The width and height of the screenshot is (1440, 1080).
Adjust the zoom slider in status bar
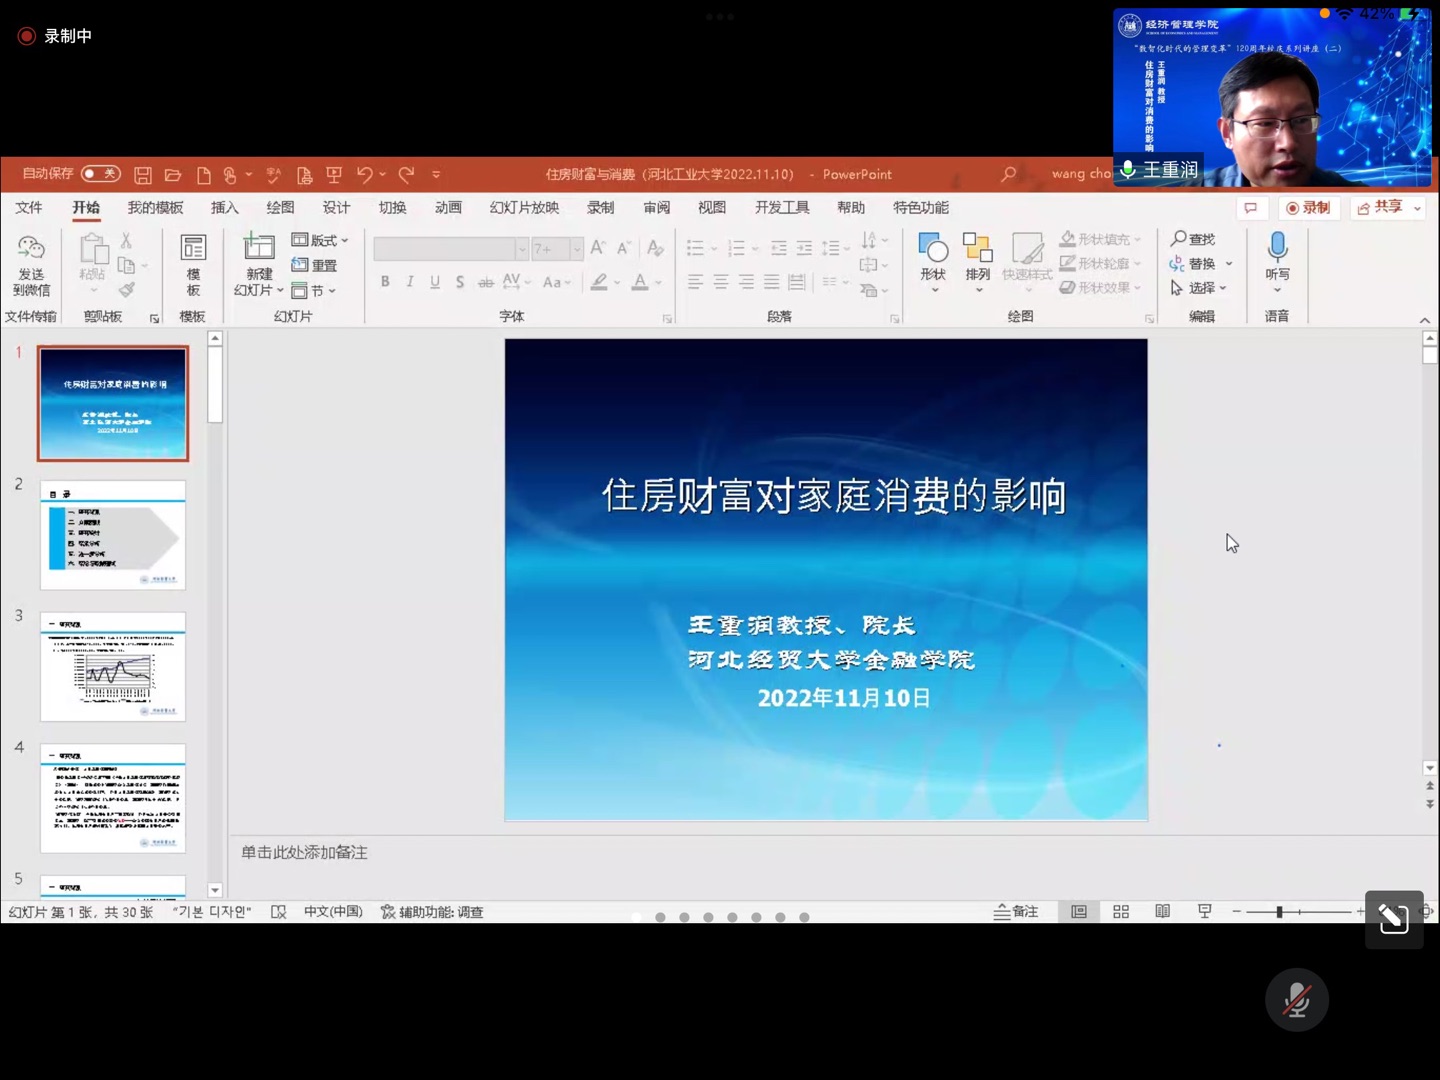1280,912
